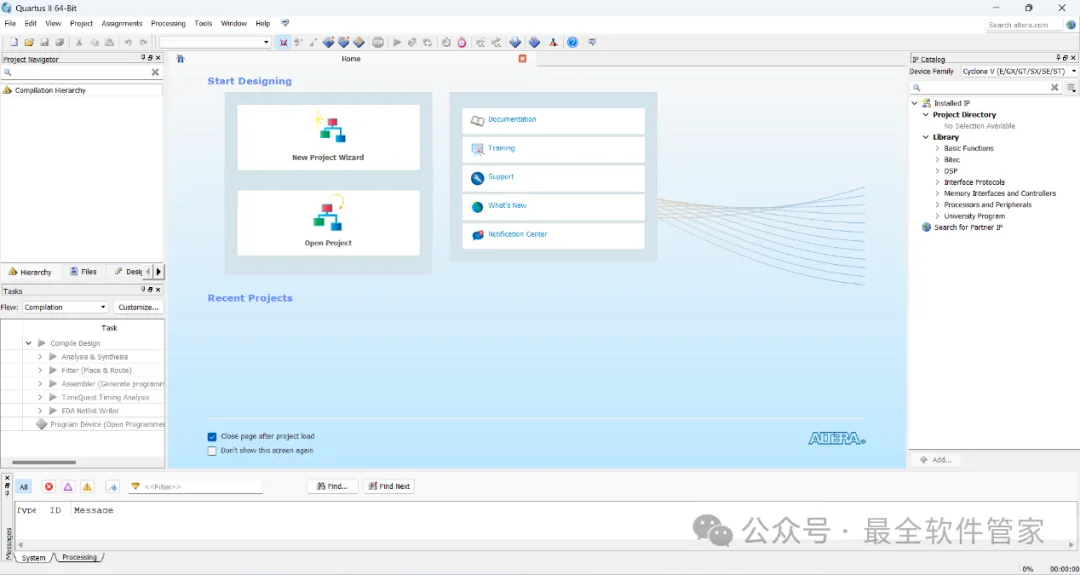Open the What's New link
Image resolution: width=1080 pixels, height=575 pixels.
click(507, 206)
